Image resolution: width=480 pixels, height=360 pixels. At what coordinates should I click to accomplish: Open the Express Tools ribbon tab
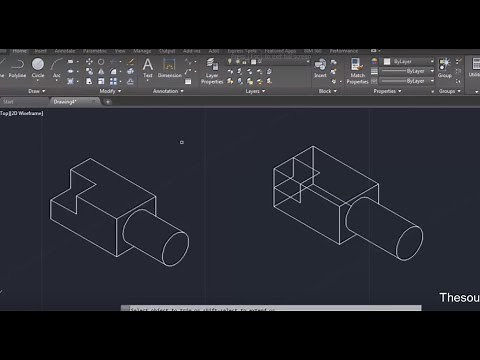pyautogui.click(x=242, y=51)
